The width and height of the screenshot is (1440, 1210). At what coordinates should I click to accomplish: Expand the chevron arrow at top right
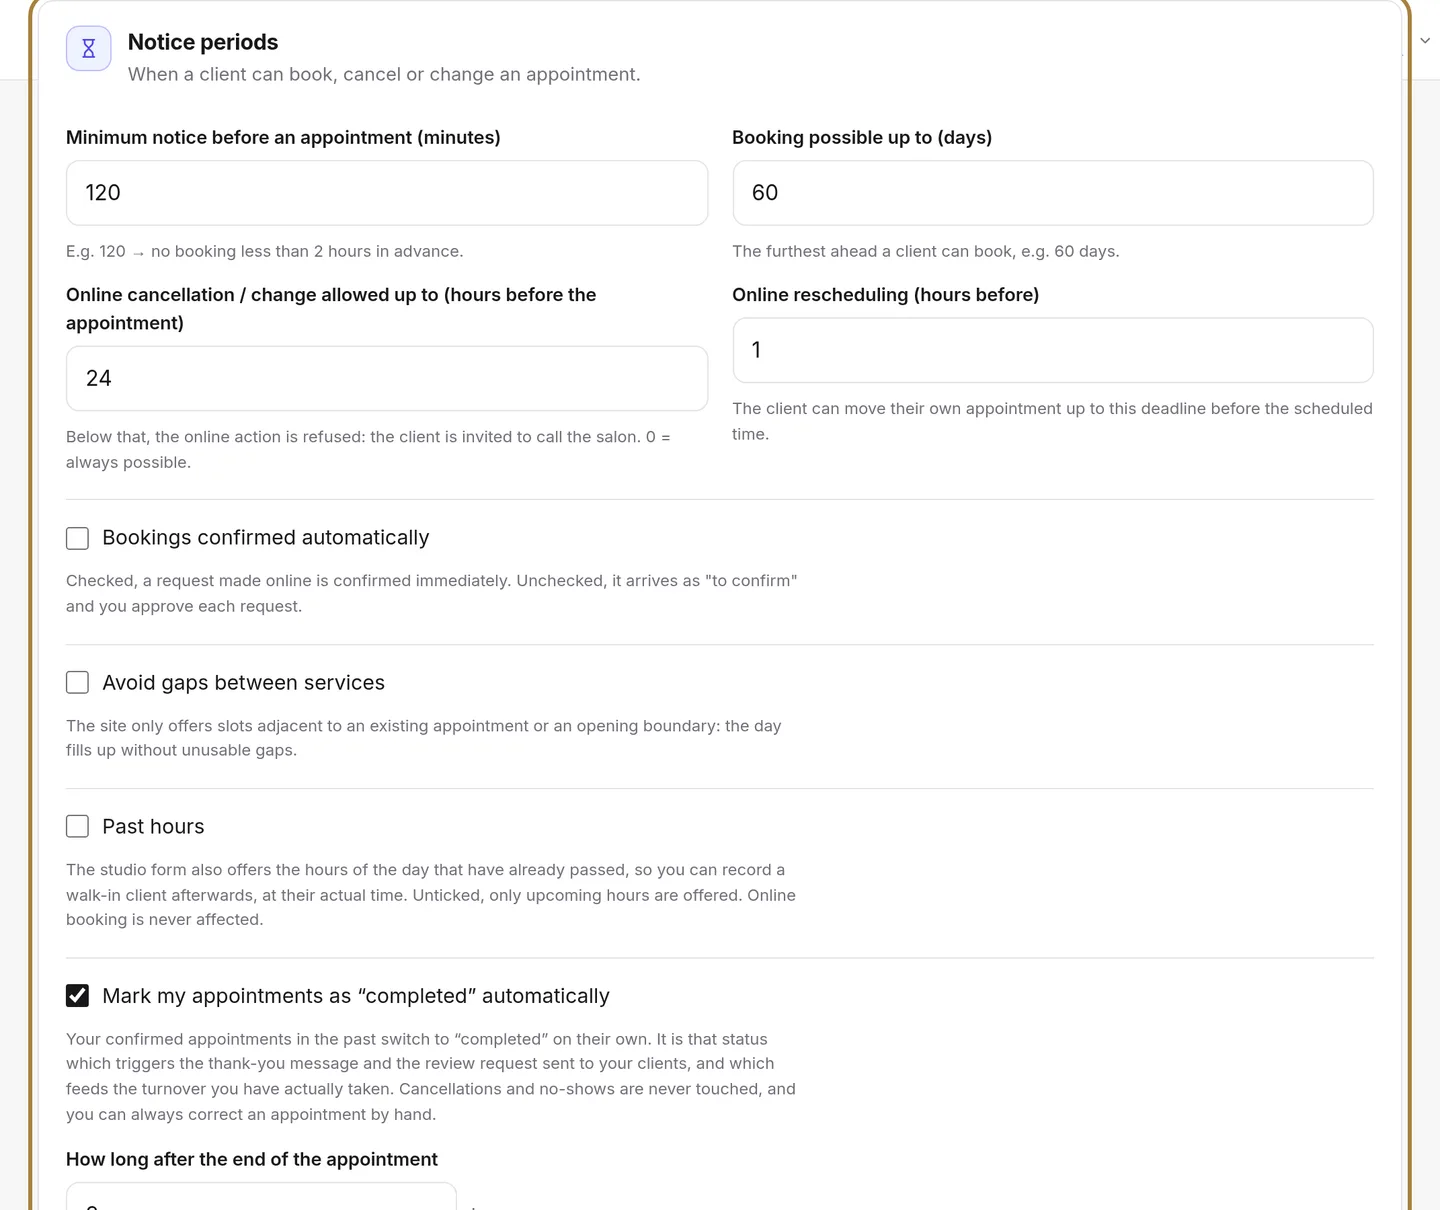[x=1425, y=41]
